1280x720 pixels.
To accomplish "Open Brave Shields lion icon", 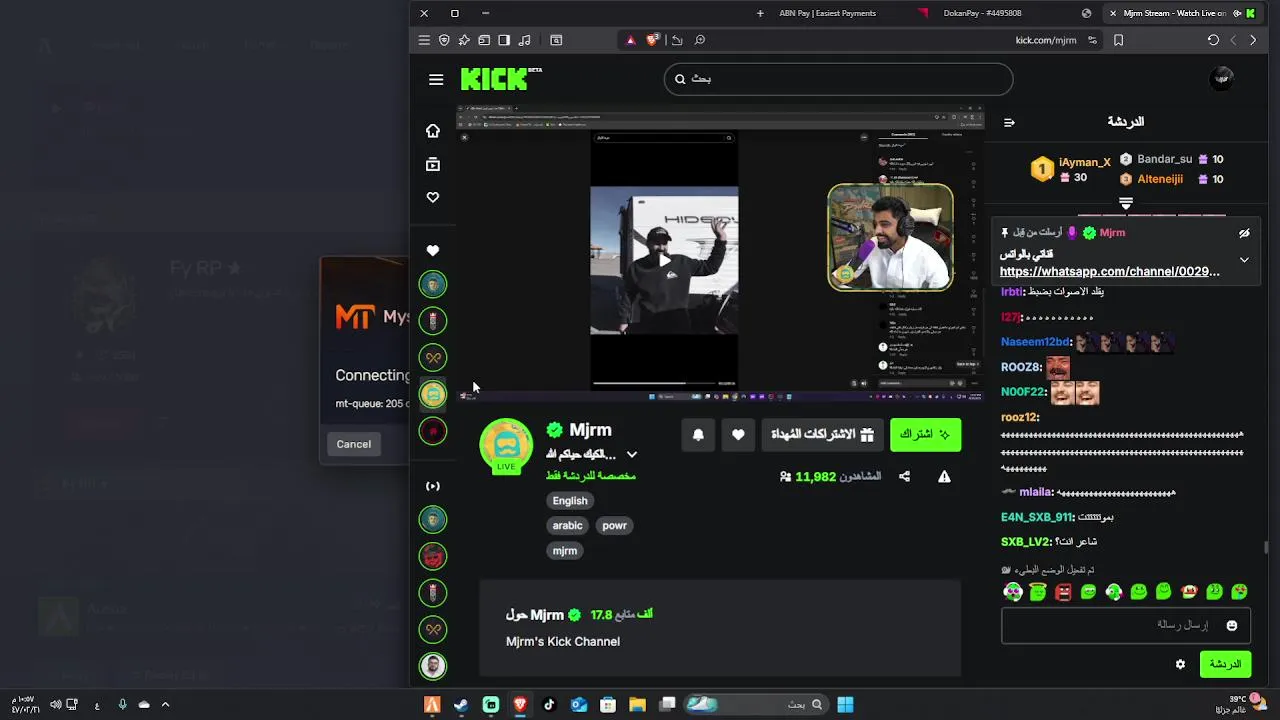I will coord(653,40).
